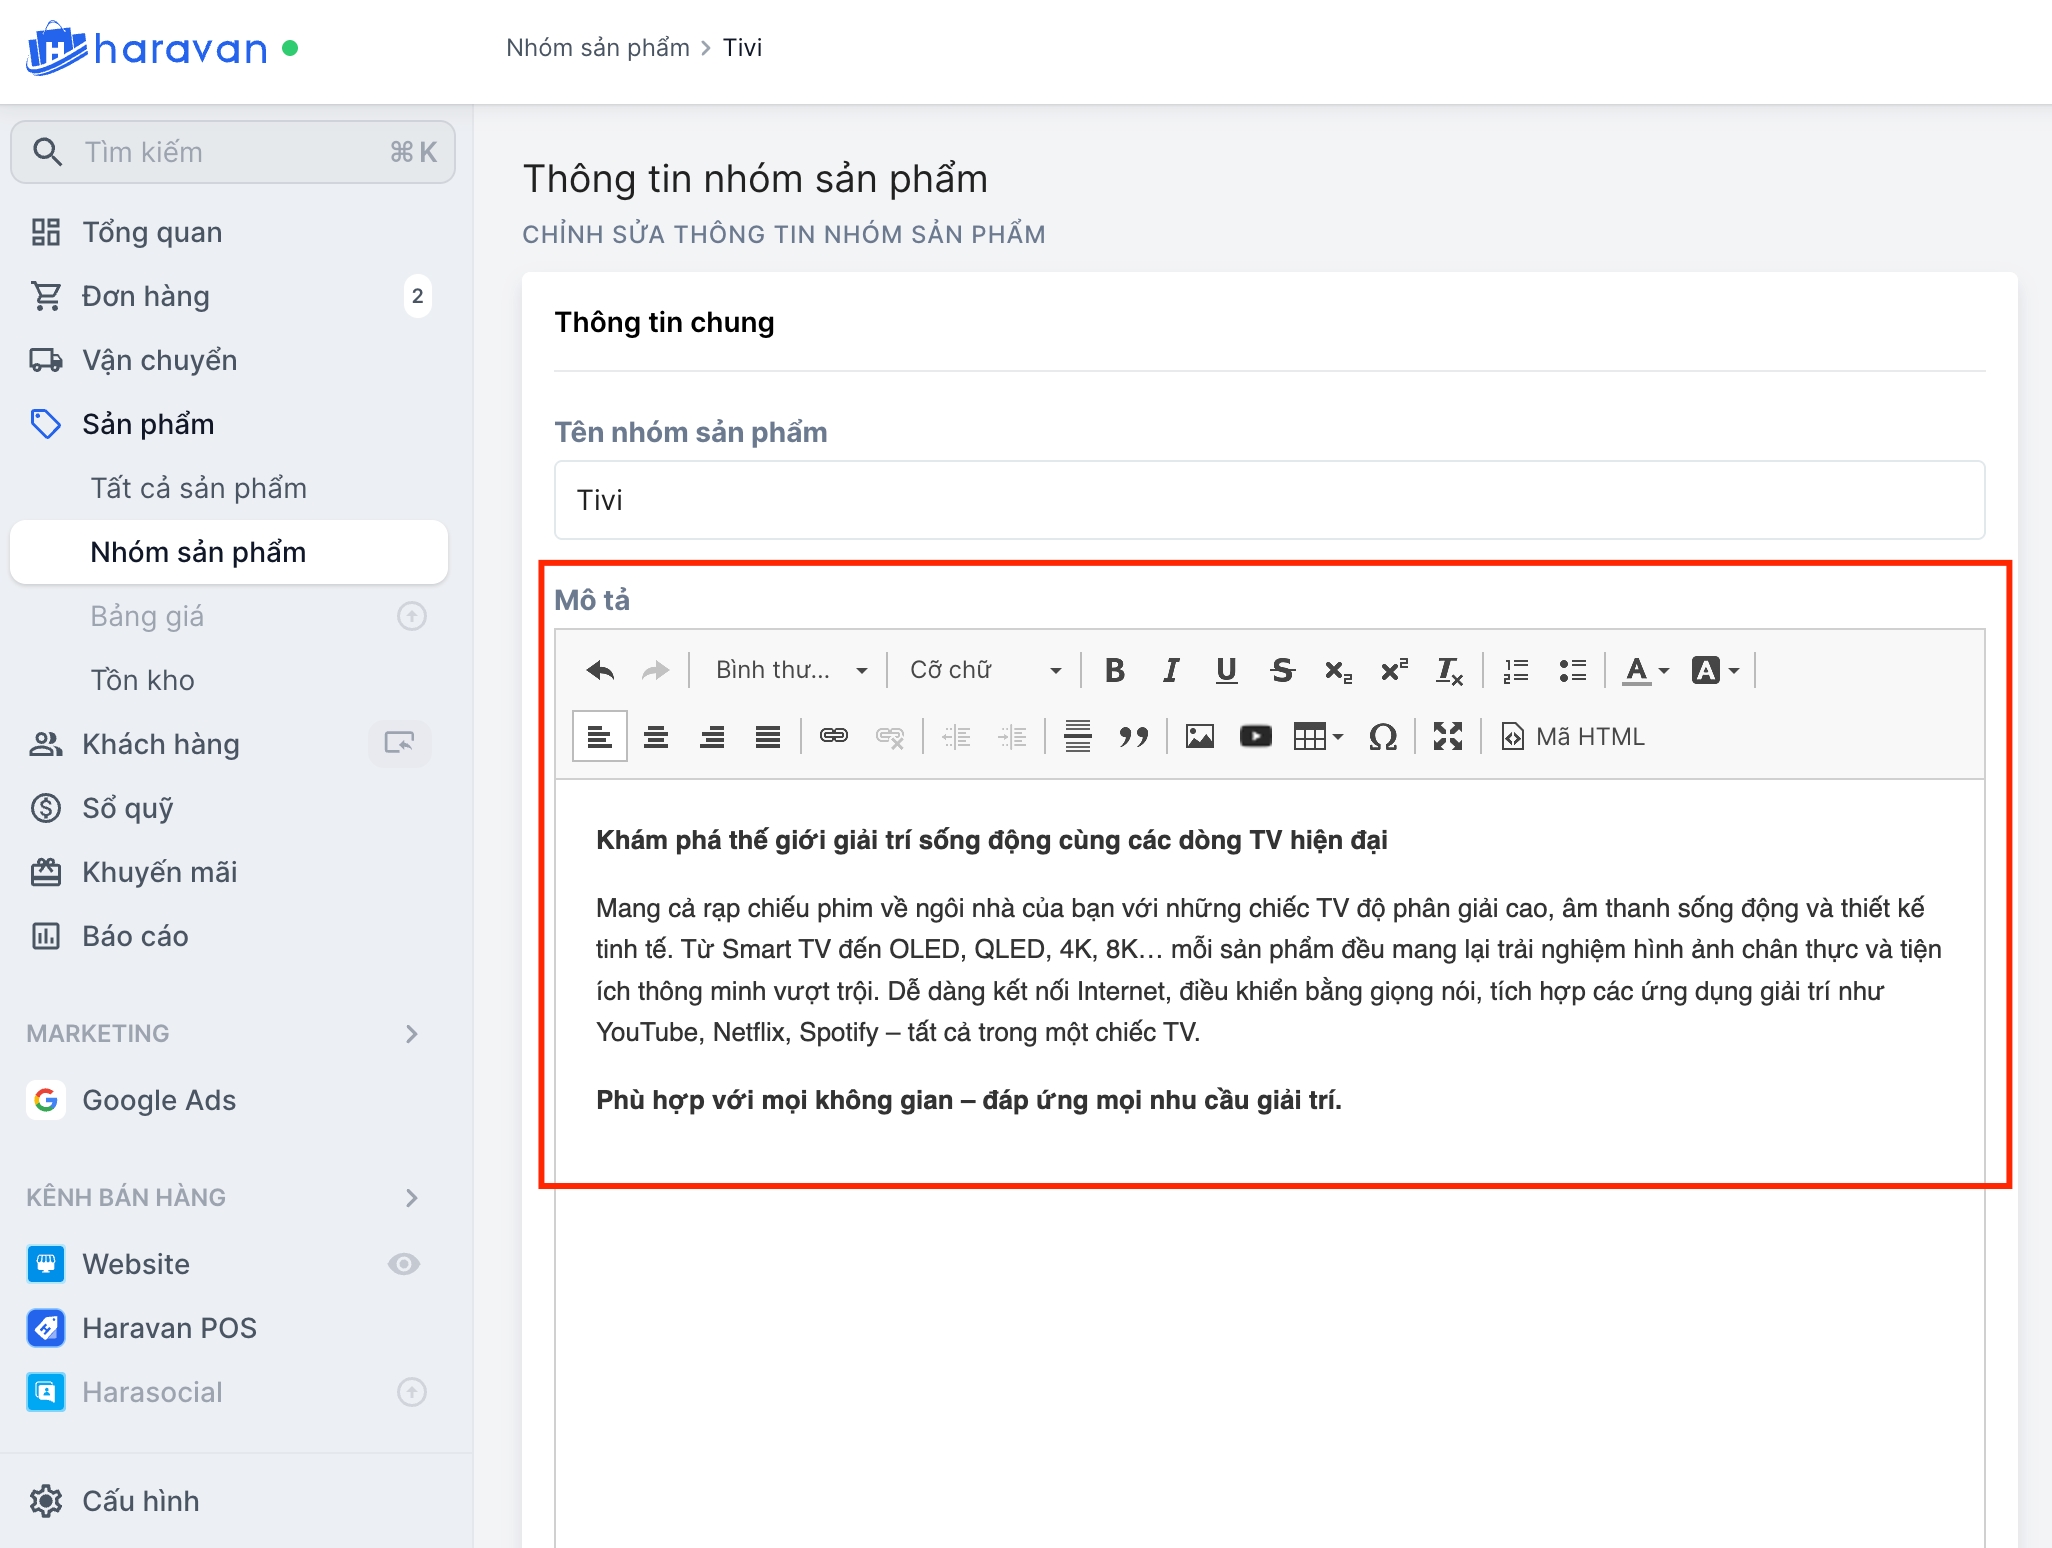Open Tất cả sản phẩm menu item
Screen dimensions: 2052x1548
(198, 488)
